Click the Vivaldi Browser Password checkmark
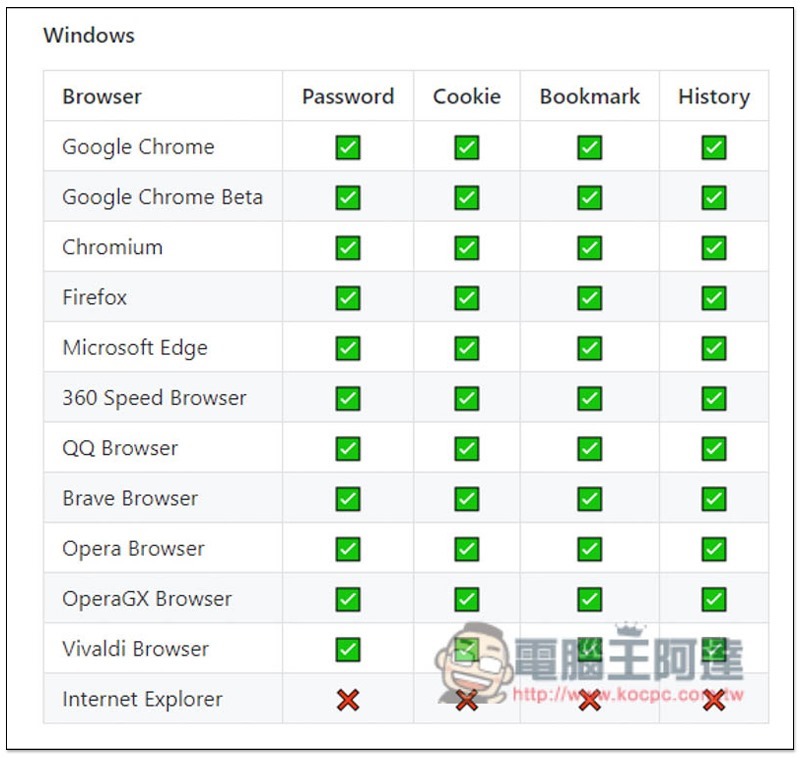The width and height of the screenshot is (800, 758). pyautogui.click(x=348, y=649)
